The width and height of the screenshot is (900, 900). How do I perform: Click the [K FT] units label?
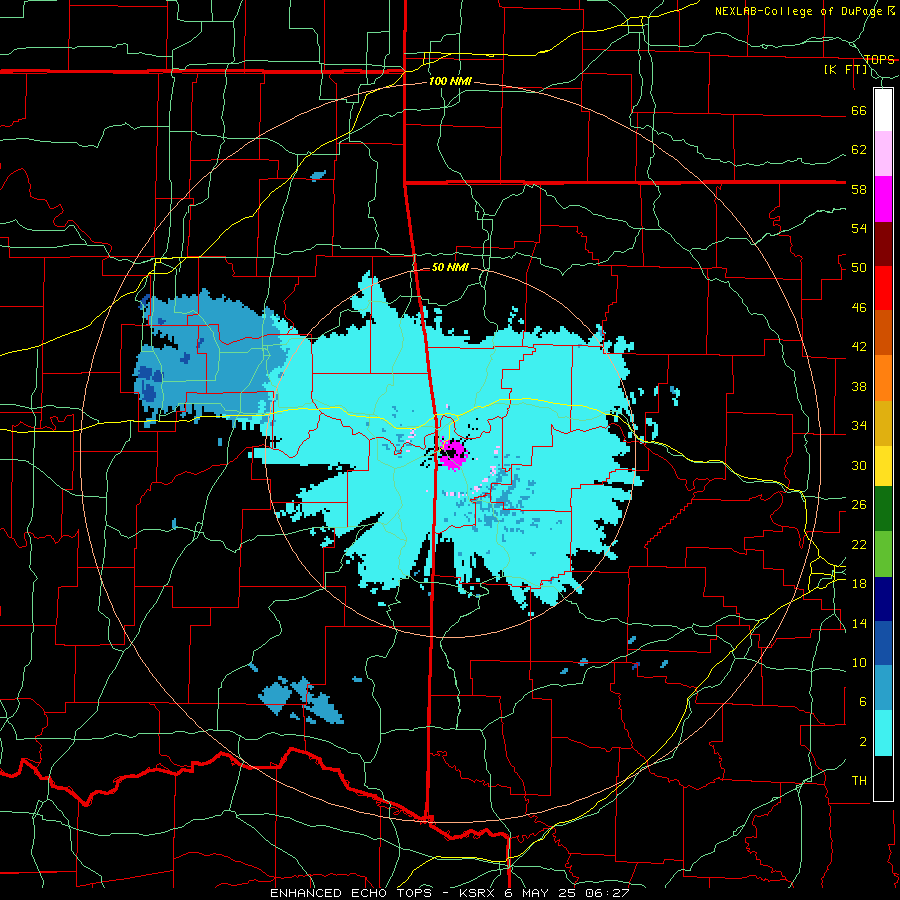[845, 70]
